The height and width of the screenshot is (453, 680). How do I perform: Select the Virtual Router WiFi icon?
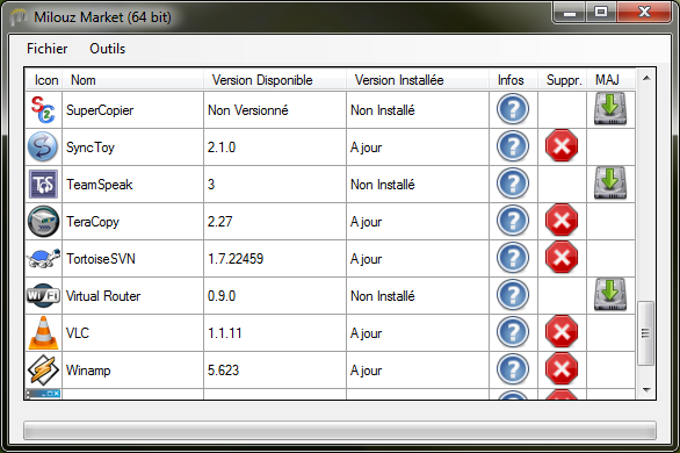tap(43, 296)
